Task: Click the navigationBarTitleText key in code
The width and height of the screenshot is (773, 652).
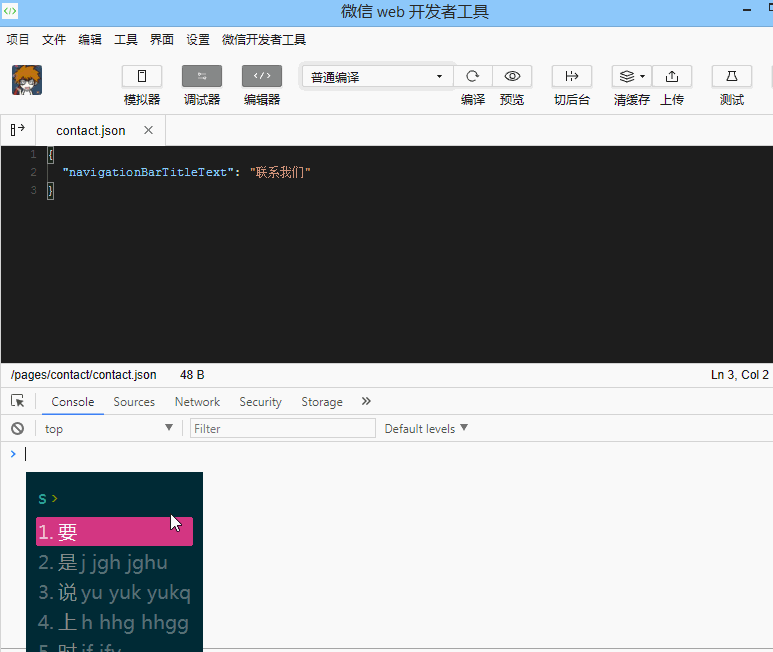Action: click(x=147, y=172)
